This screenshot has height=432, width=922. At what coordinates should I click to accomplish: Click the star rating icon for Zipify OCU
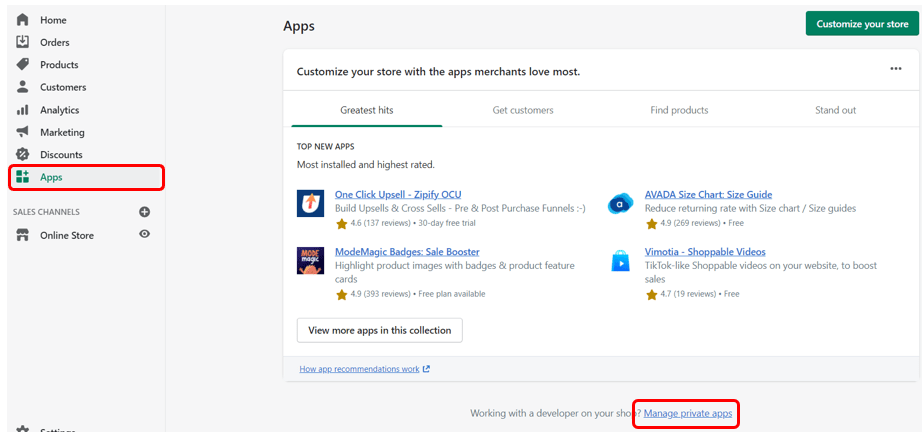pos(342,223)
